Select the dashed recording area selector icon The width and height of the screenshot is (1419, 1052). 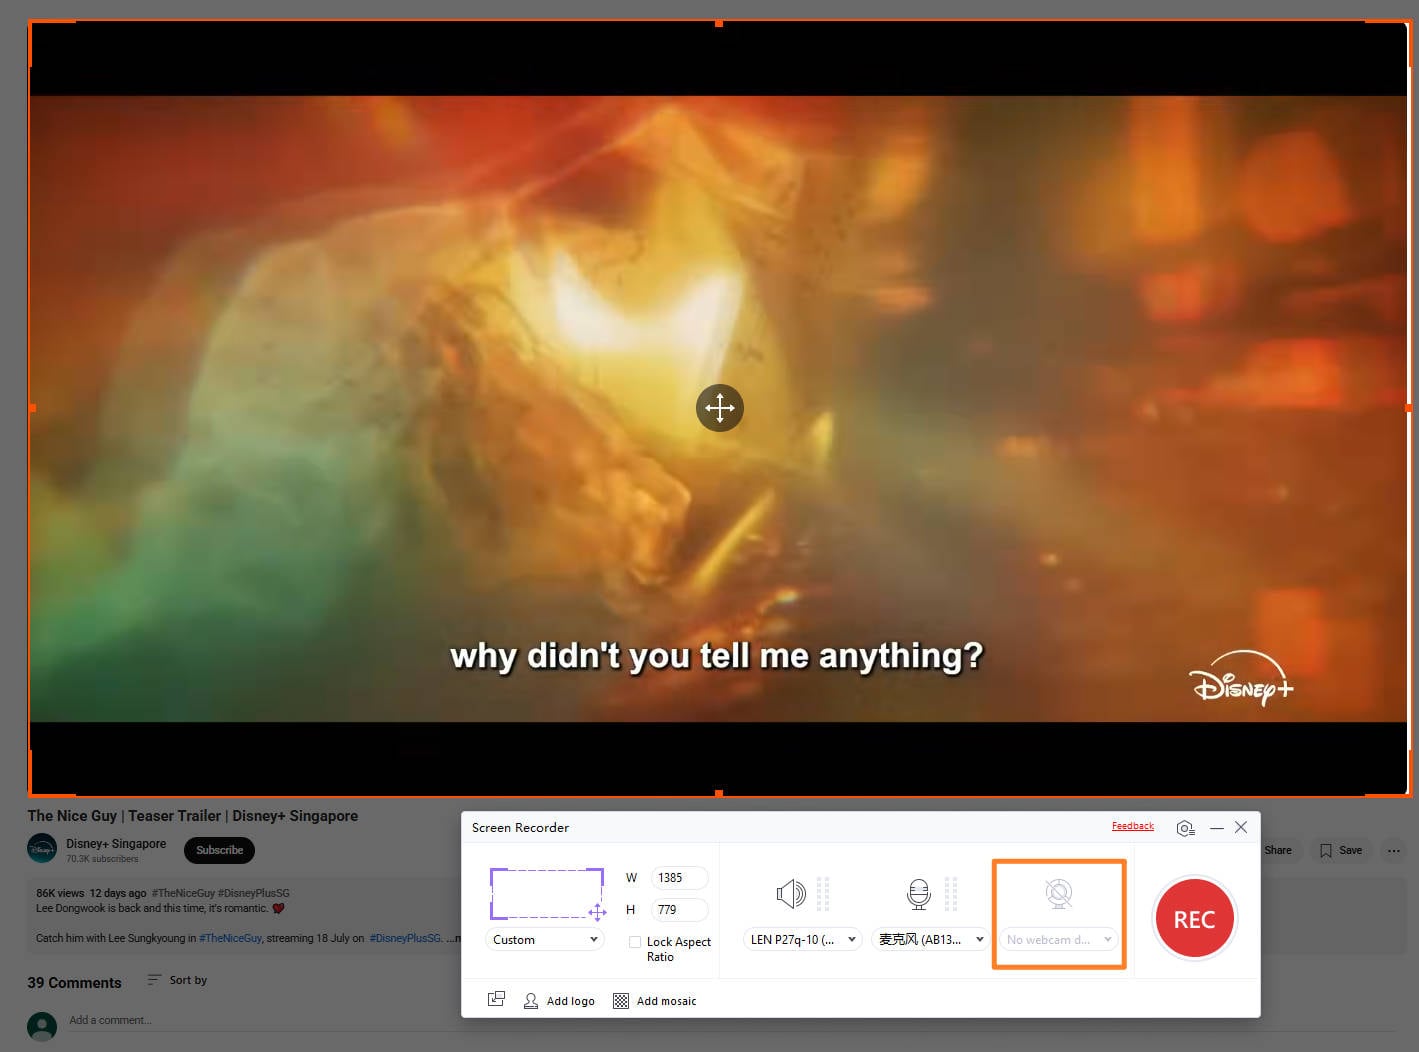(x=547, y=893)
